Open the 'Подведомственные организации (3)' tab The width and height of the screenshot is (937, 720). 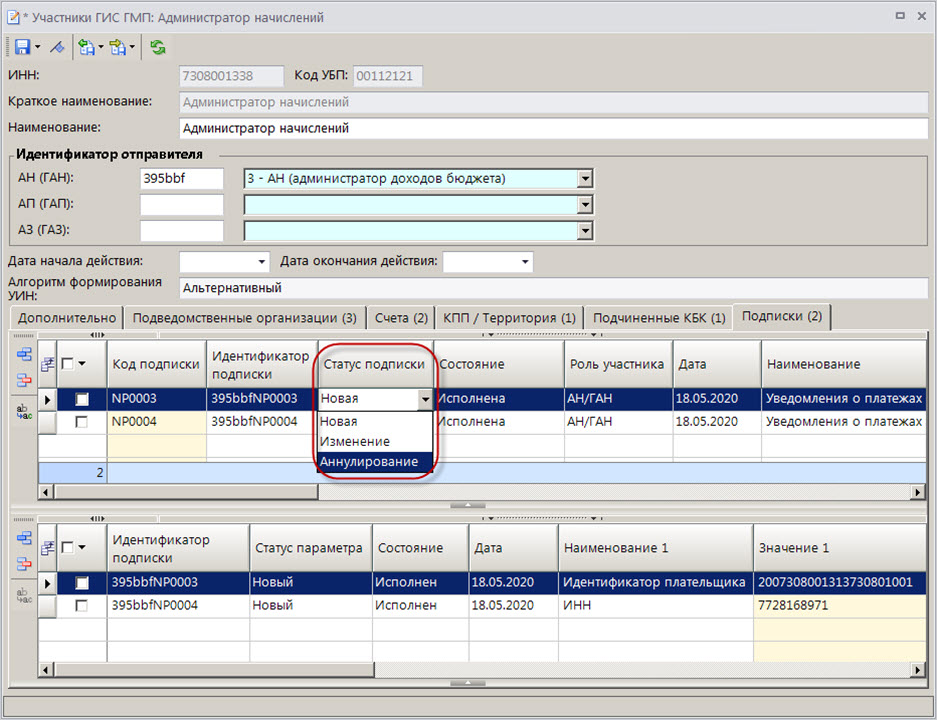point(244,318)
